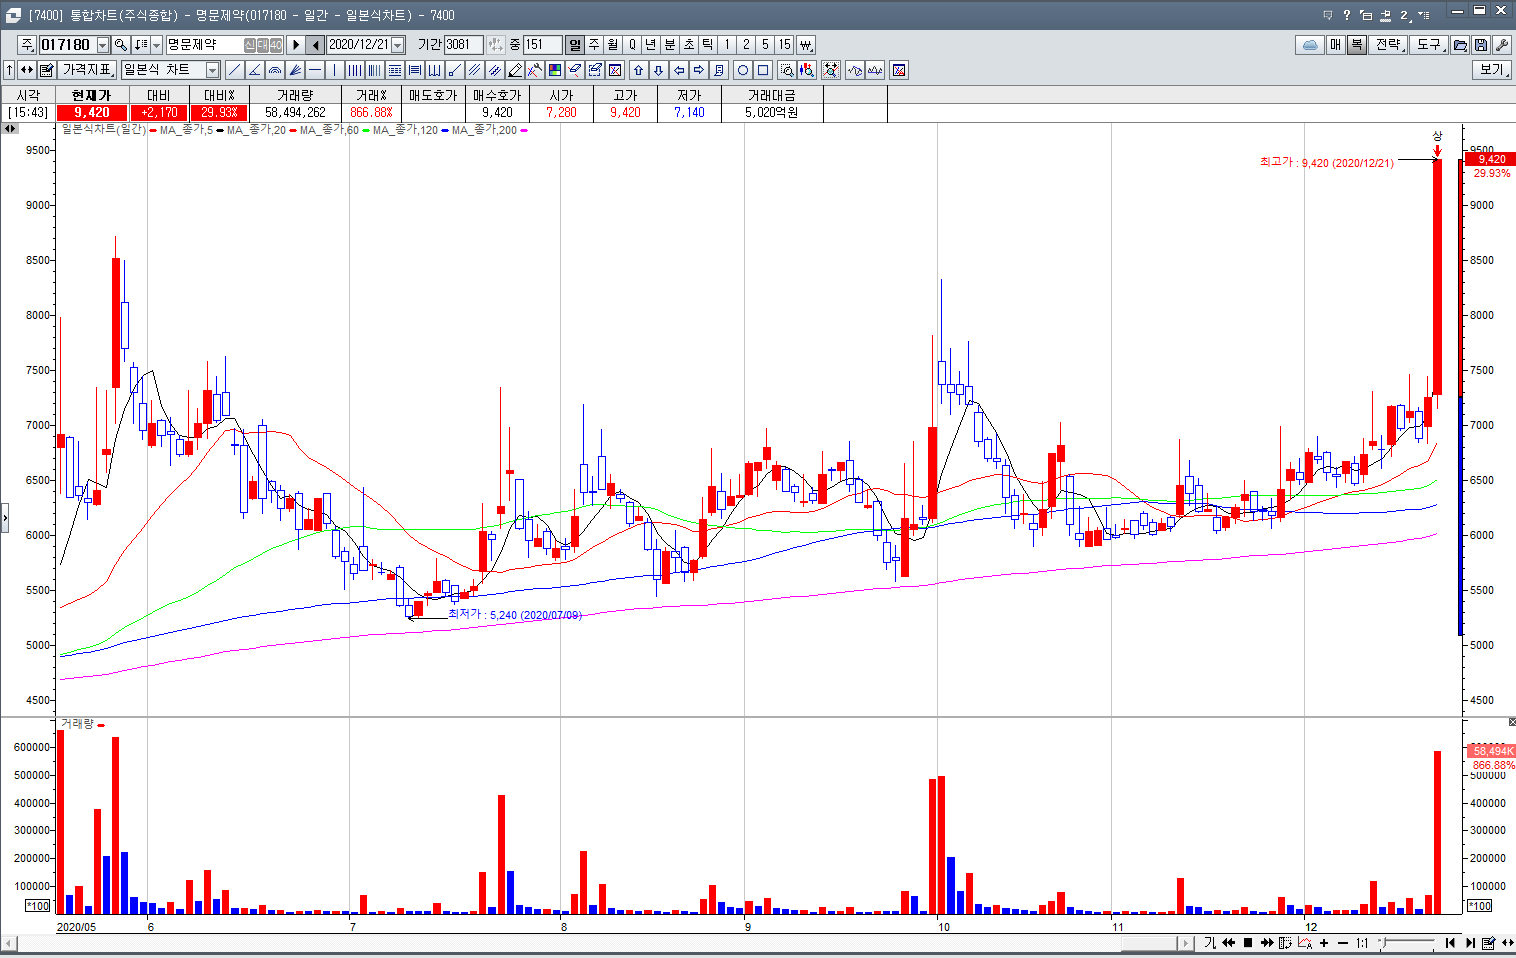Jump to chart end with skip button
Image resolution: width=1516 pixels, height=958 pixels.
tap(1470, 943)
